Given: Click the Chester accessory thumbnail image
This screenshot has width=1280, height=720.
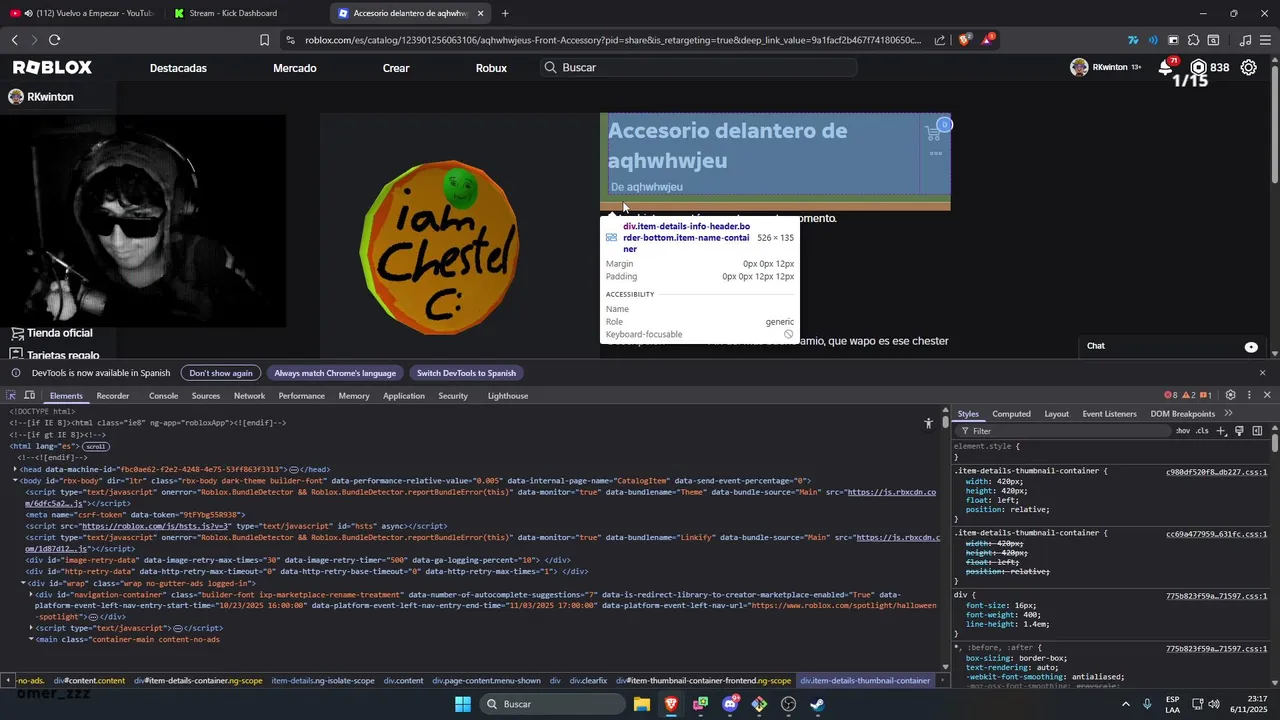Looking at the screenshot, I should [440, 246].
